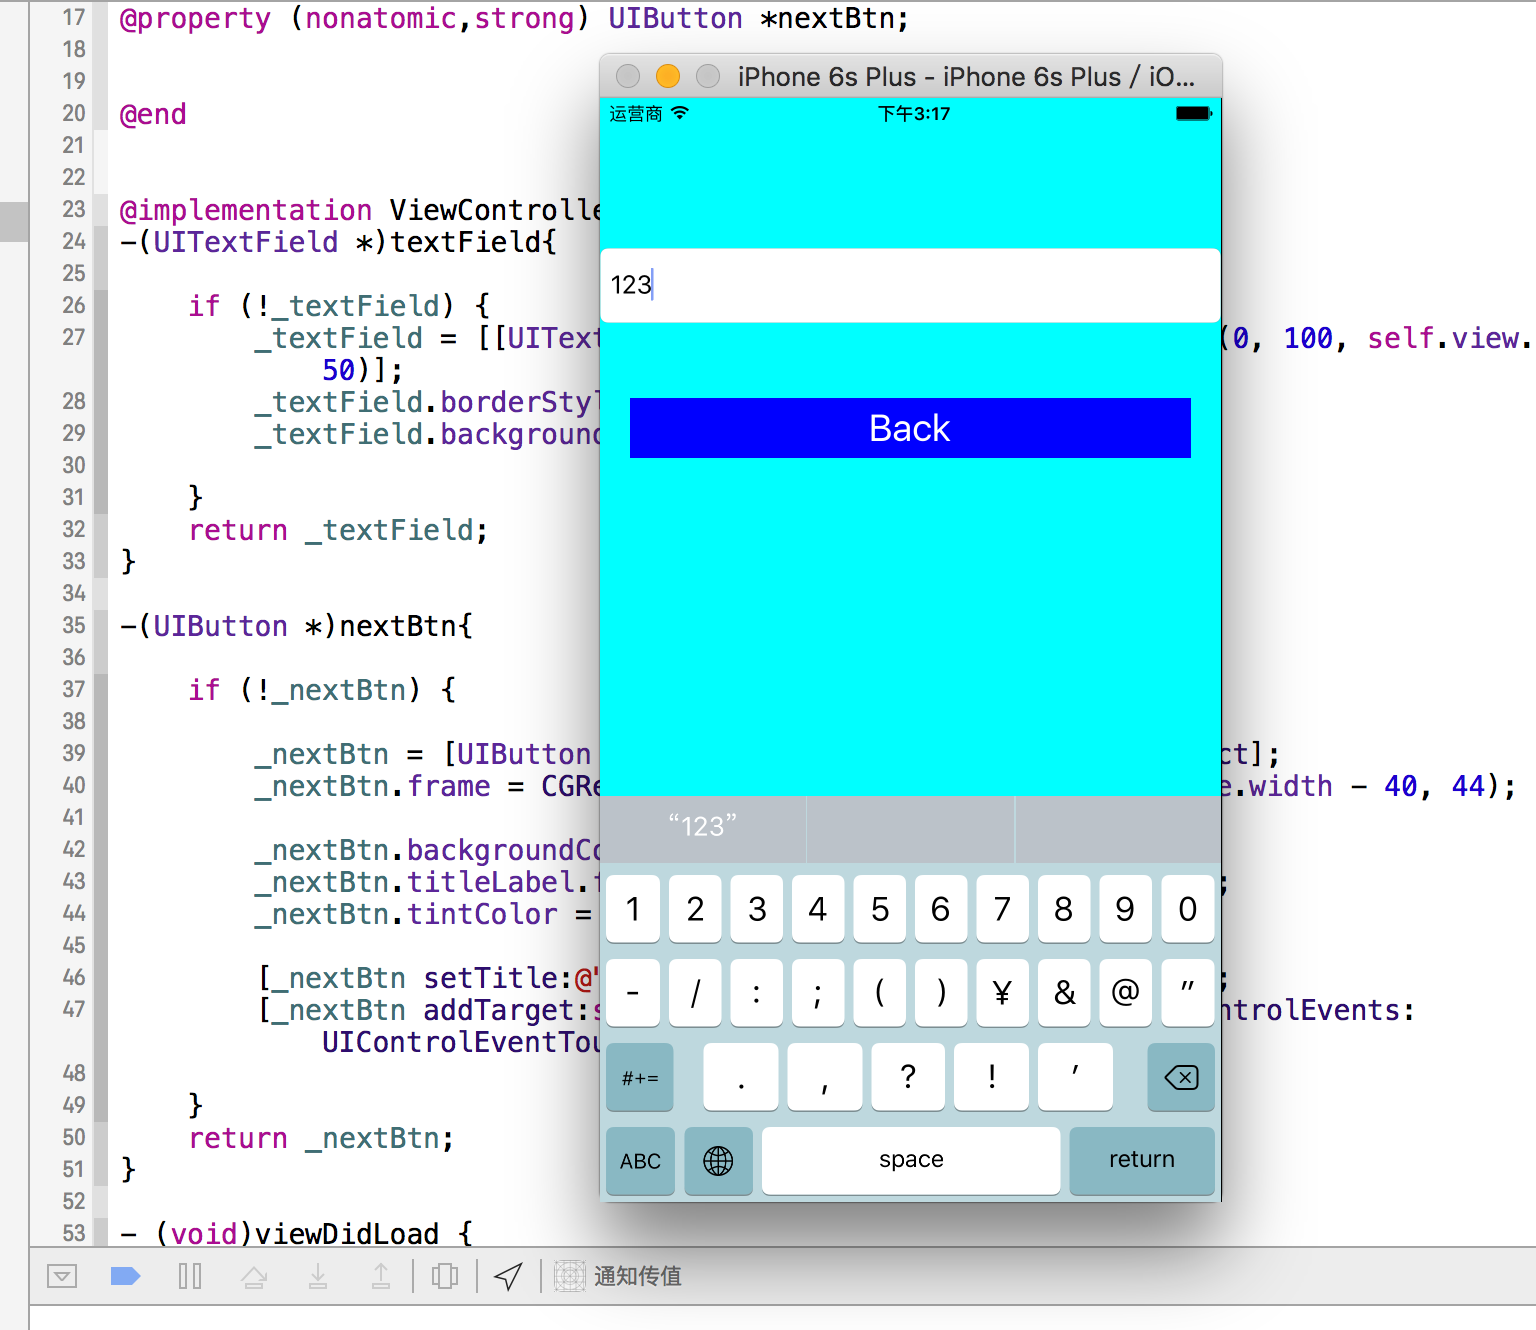Toggle the breakpoints activation icon
The height and width of the screenshot is (1330, 1536).
click(x=125, y=1276)
